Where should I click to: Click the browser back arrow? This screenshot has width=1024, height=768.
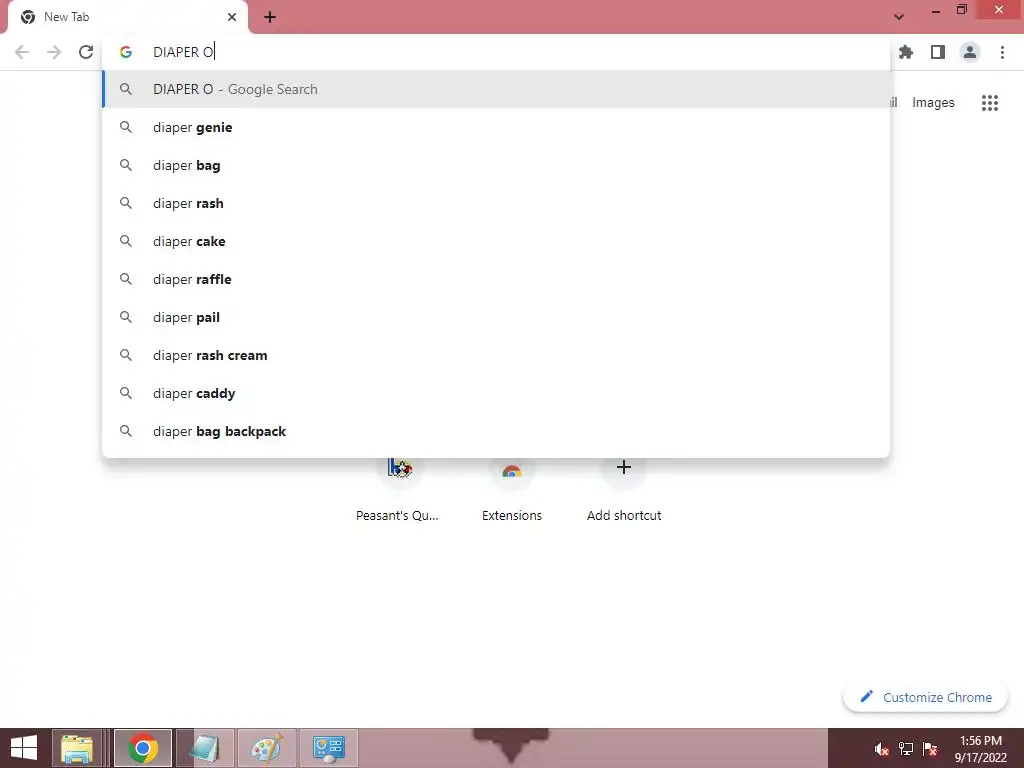[22, 52]
